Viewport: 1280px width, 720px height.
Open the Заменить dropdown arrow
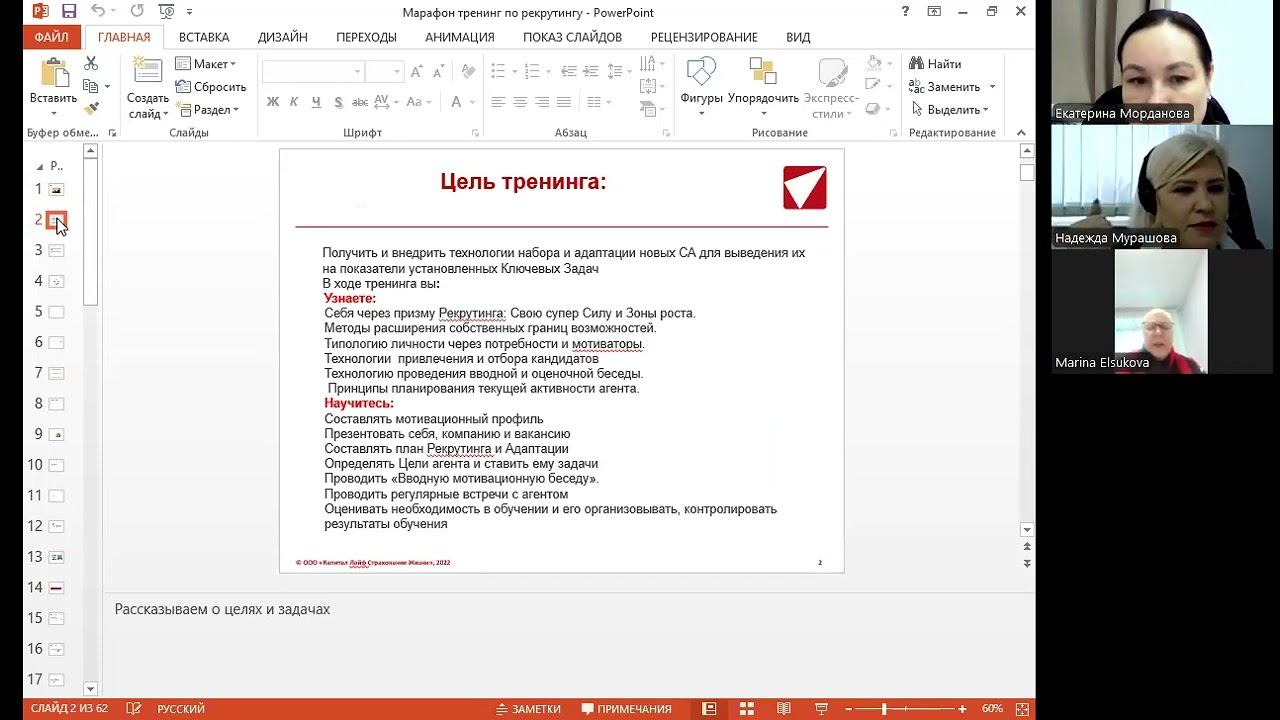click(992, 87)
